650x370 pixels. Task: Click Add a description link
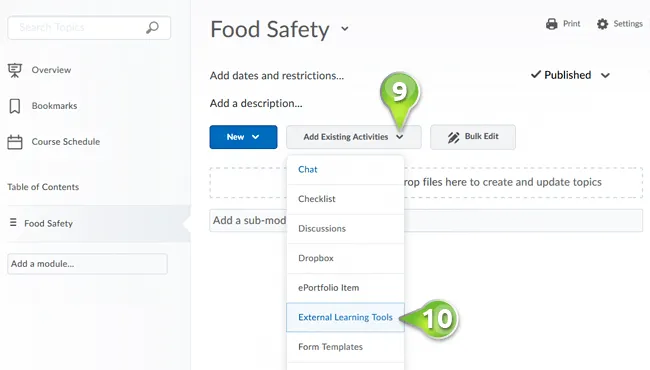tap(256, 103)
